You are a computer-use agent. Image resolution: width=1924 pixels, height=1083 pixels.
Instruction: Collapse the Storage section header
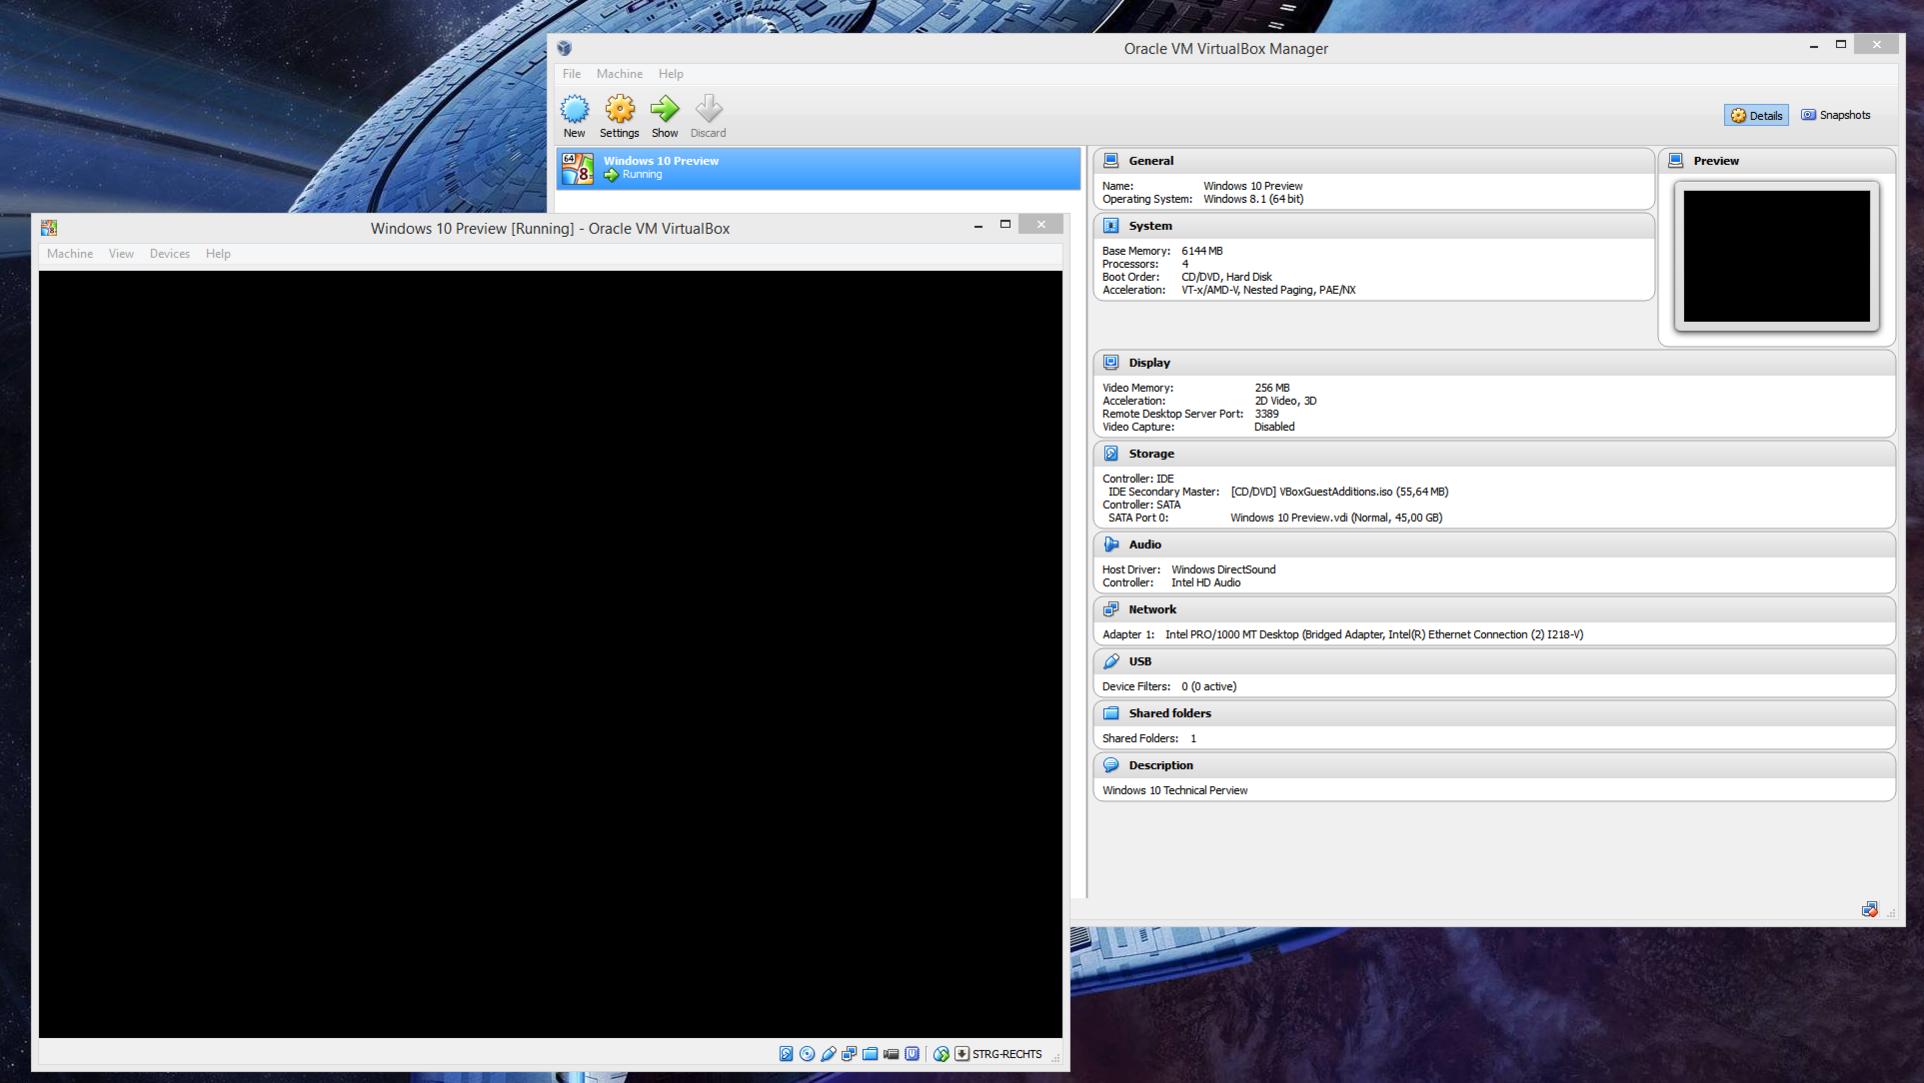click(x=1151, y=454)
